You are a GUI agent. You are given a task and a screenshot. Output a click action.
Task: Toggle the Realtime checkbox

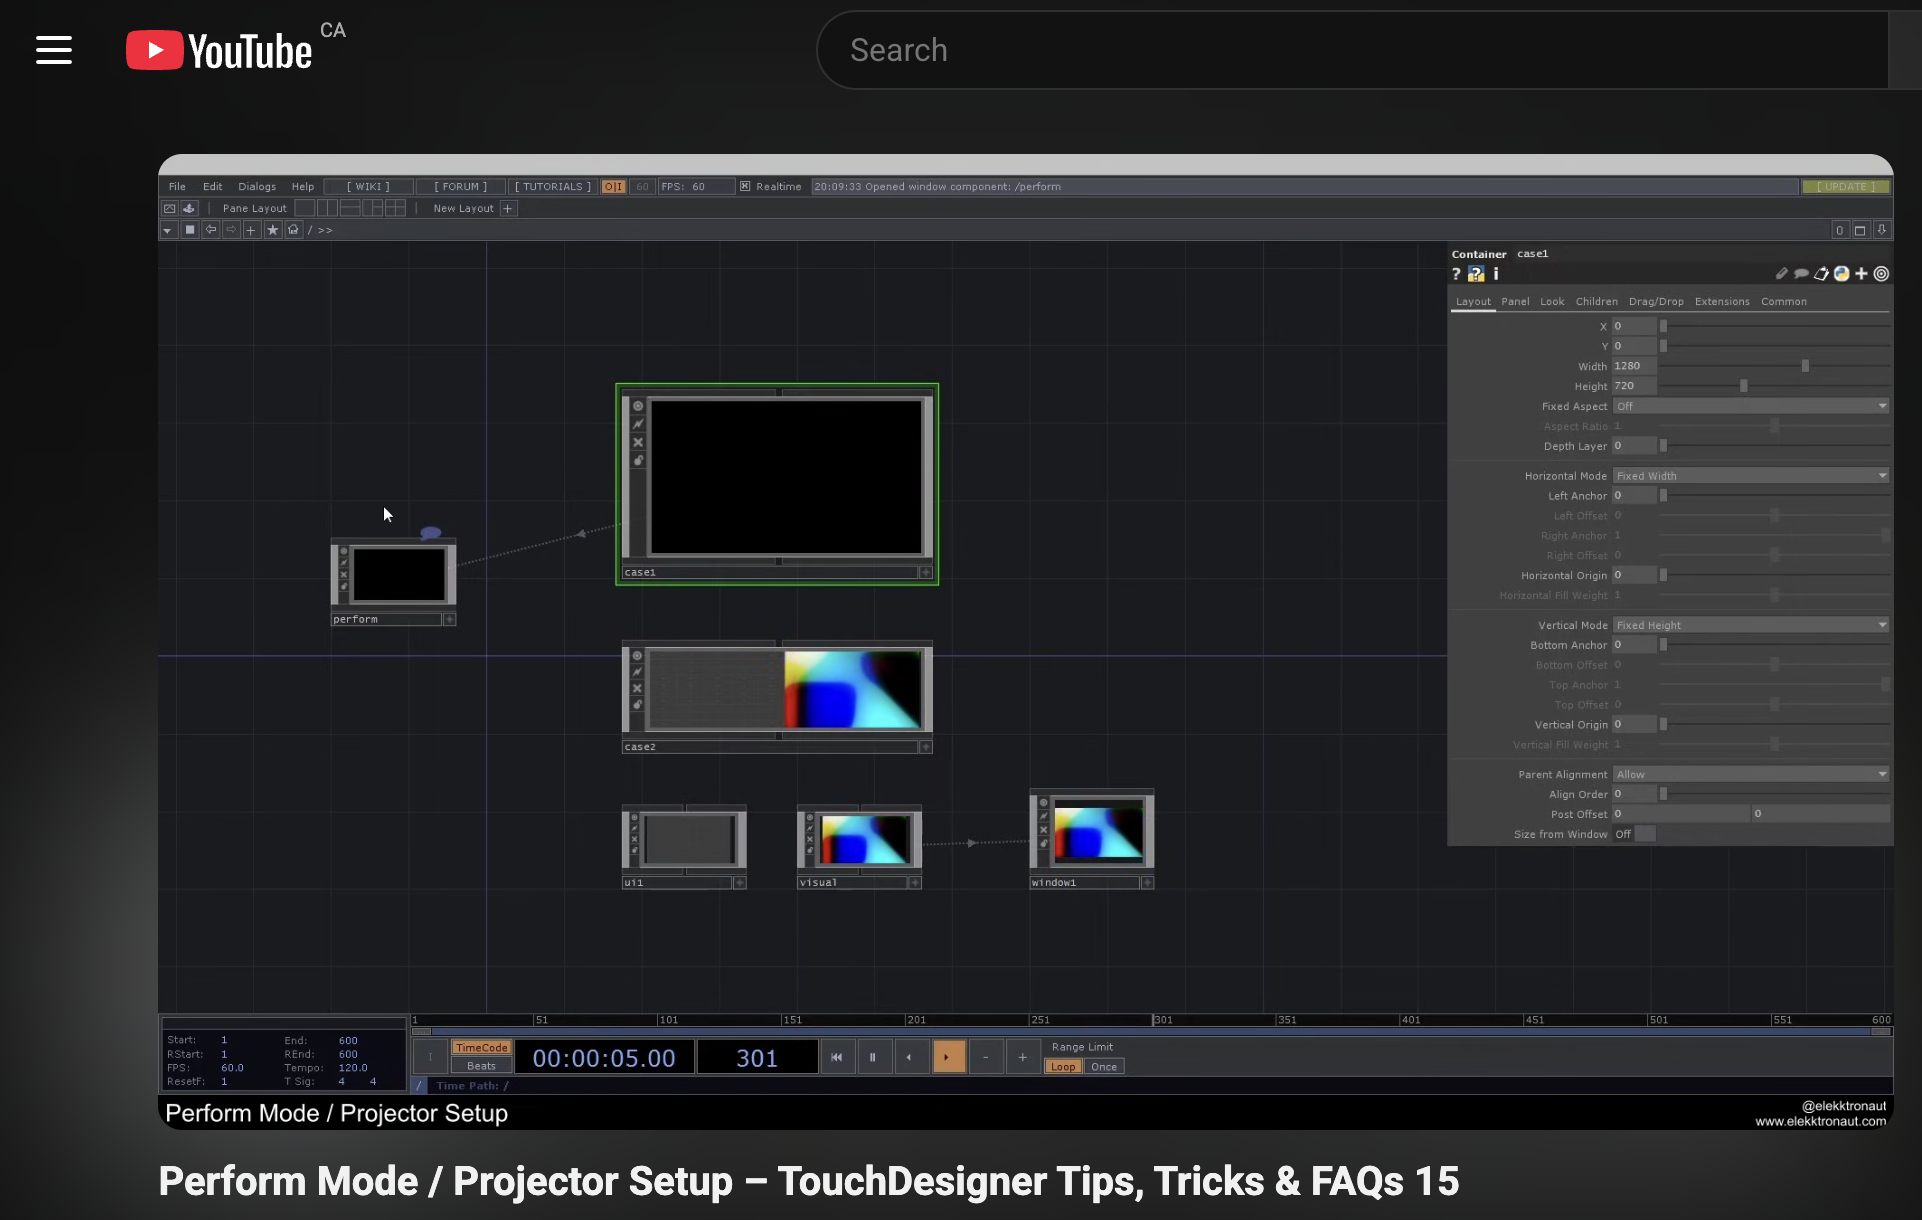pos(745,187)
